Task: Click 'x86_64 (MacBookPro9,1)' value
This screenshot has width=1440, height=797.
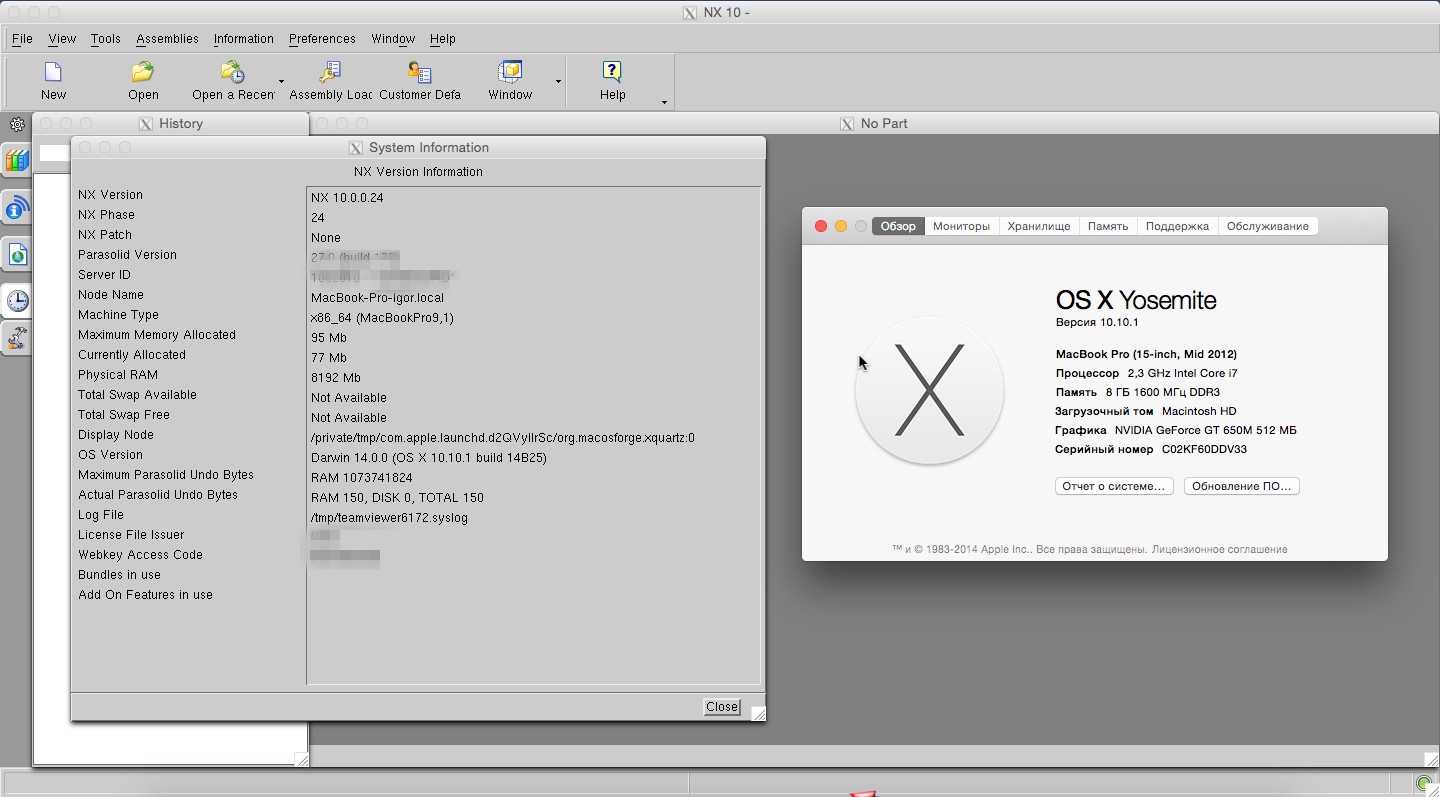Action: pyautogui.click(x=382, y=318)
